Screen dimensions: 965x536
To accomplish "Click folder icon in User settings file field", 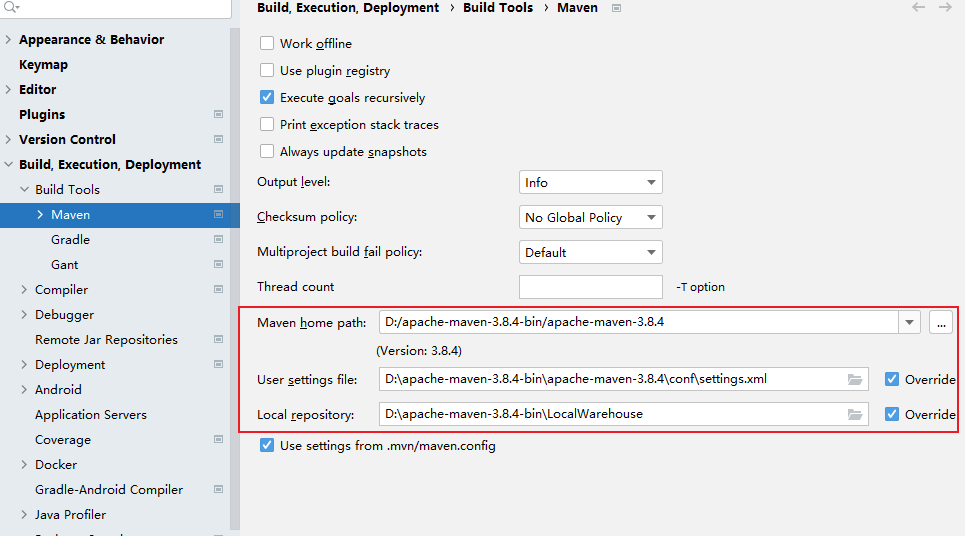I will pos(854,379).
